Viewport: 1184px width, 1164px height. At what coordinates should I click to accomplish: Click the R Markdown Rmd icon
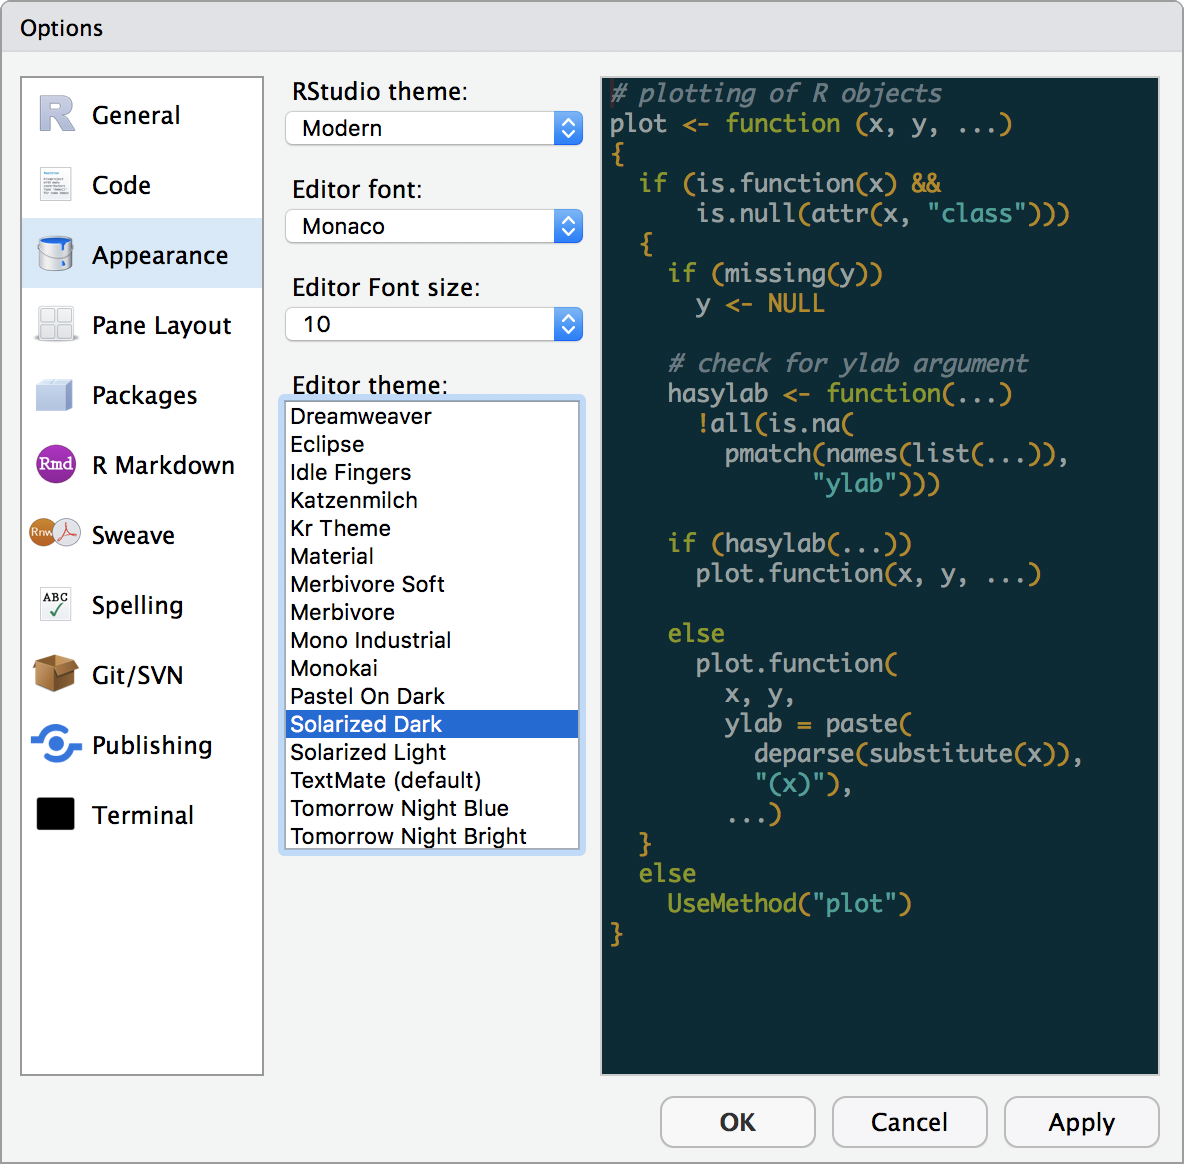pos(56,464)
